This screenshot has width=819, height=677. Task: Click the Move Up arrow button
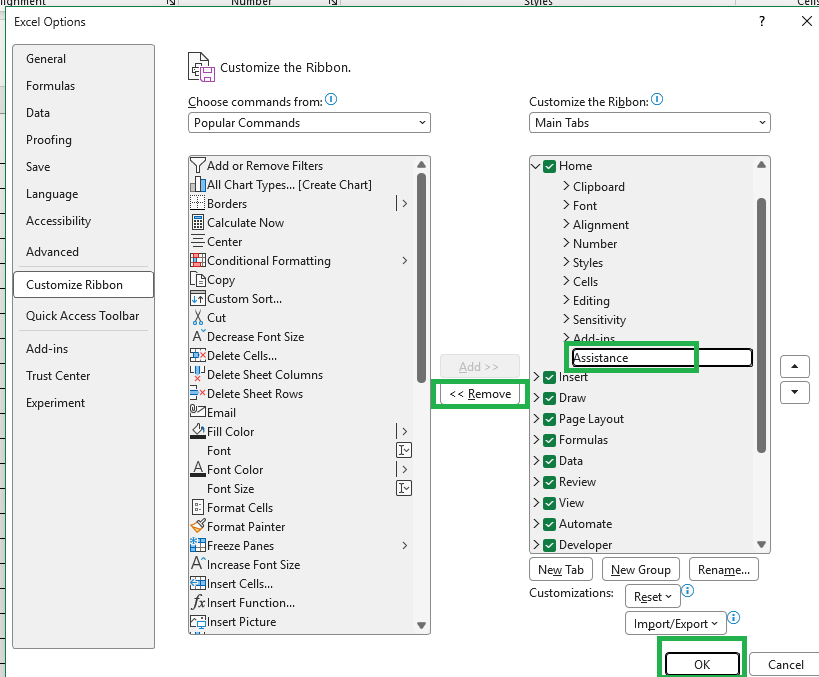[x=794, y=367]
